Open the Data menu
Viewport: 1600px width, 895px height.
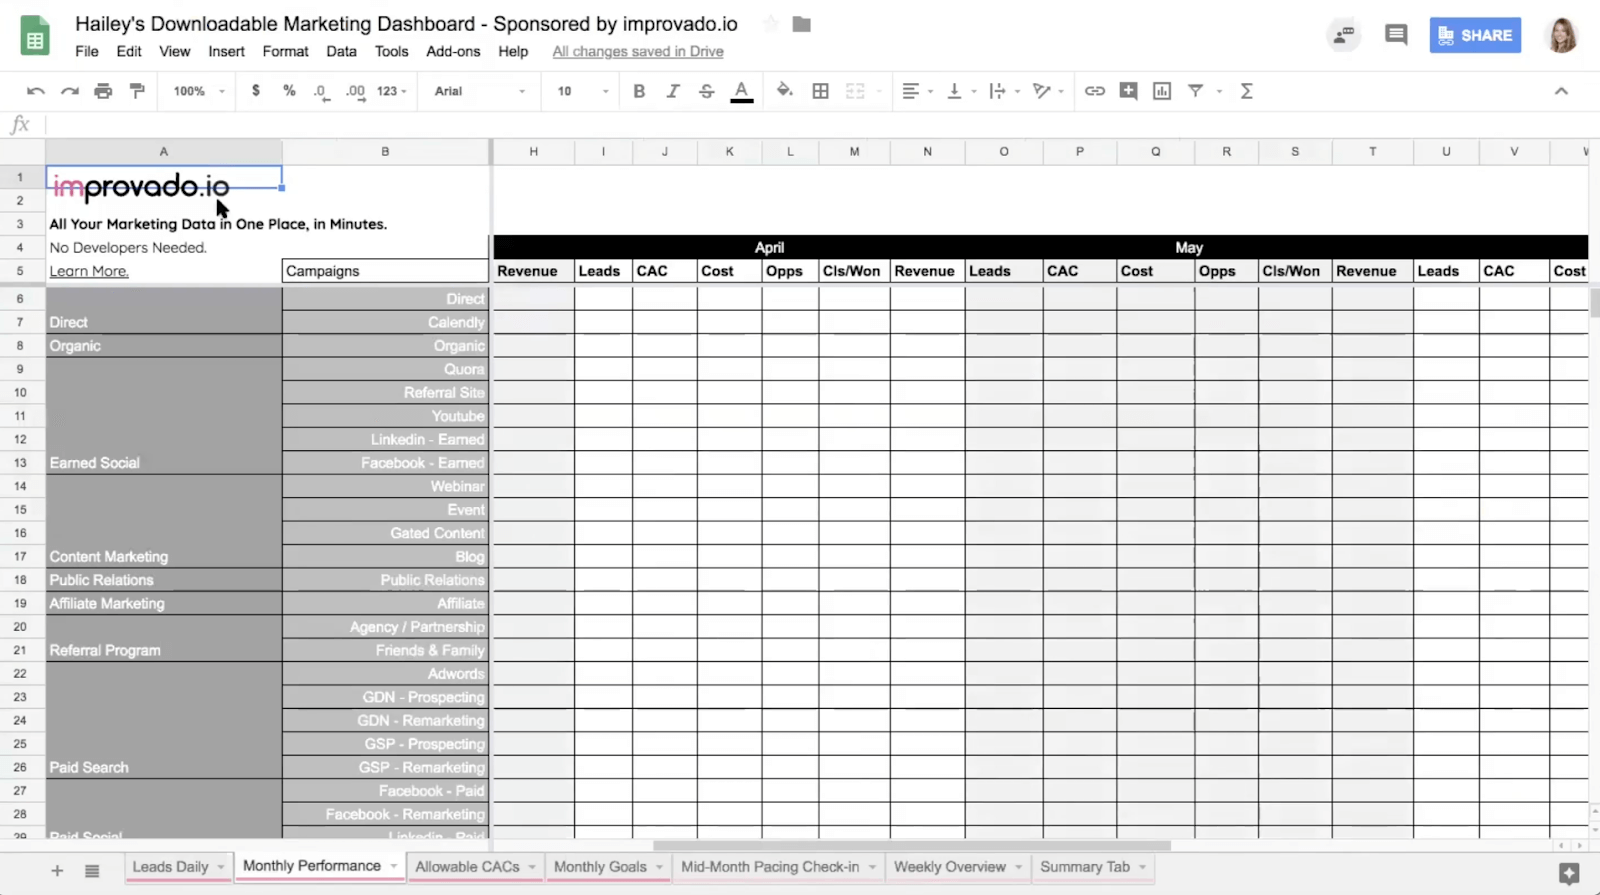click(341, 51)
